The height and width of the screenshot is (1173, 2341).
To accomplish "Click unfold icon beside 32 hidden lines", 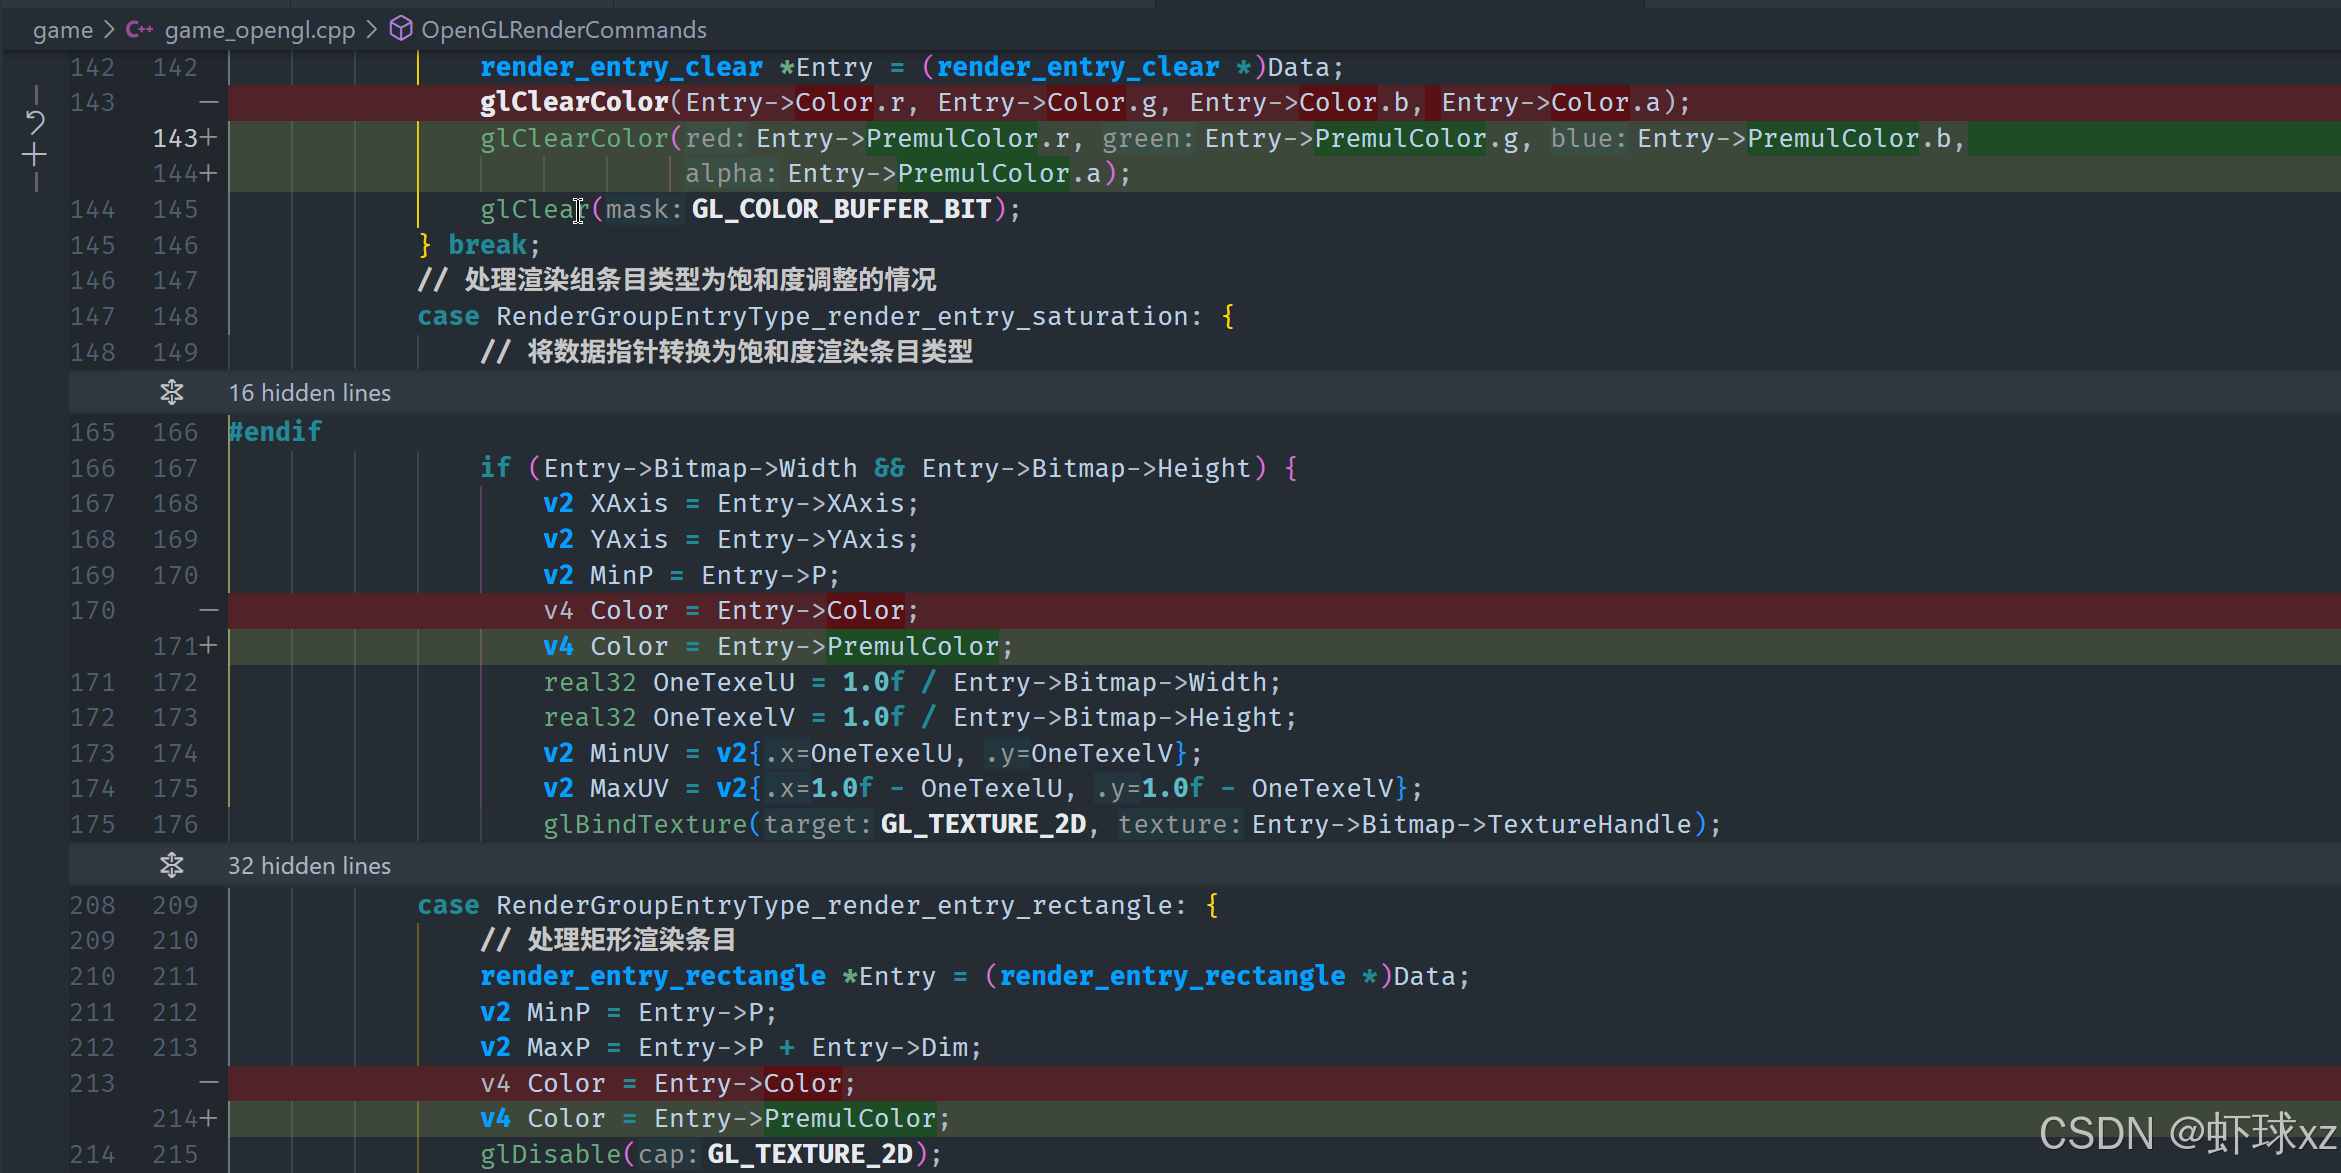I will [172, 866].
